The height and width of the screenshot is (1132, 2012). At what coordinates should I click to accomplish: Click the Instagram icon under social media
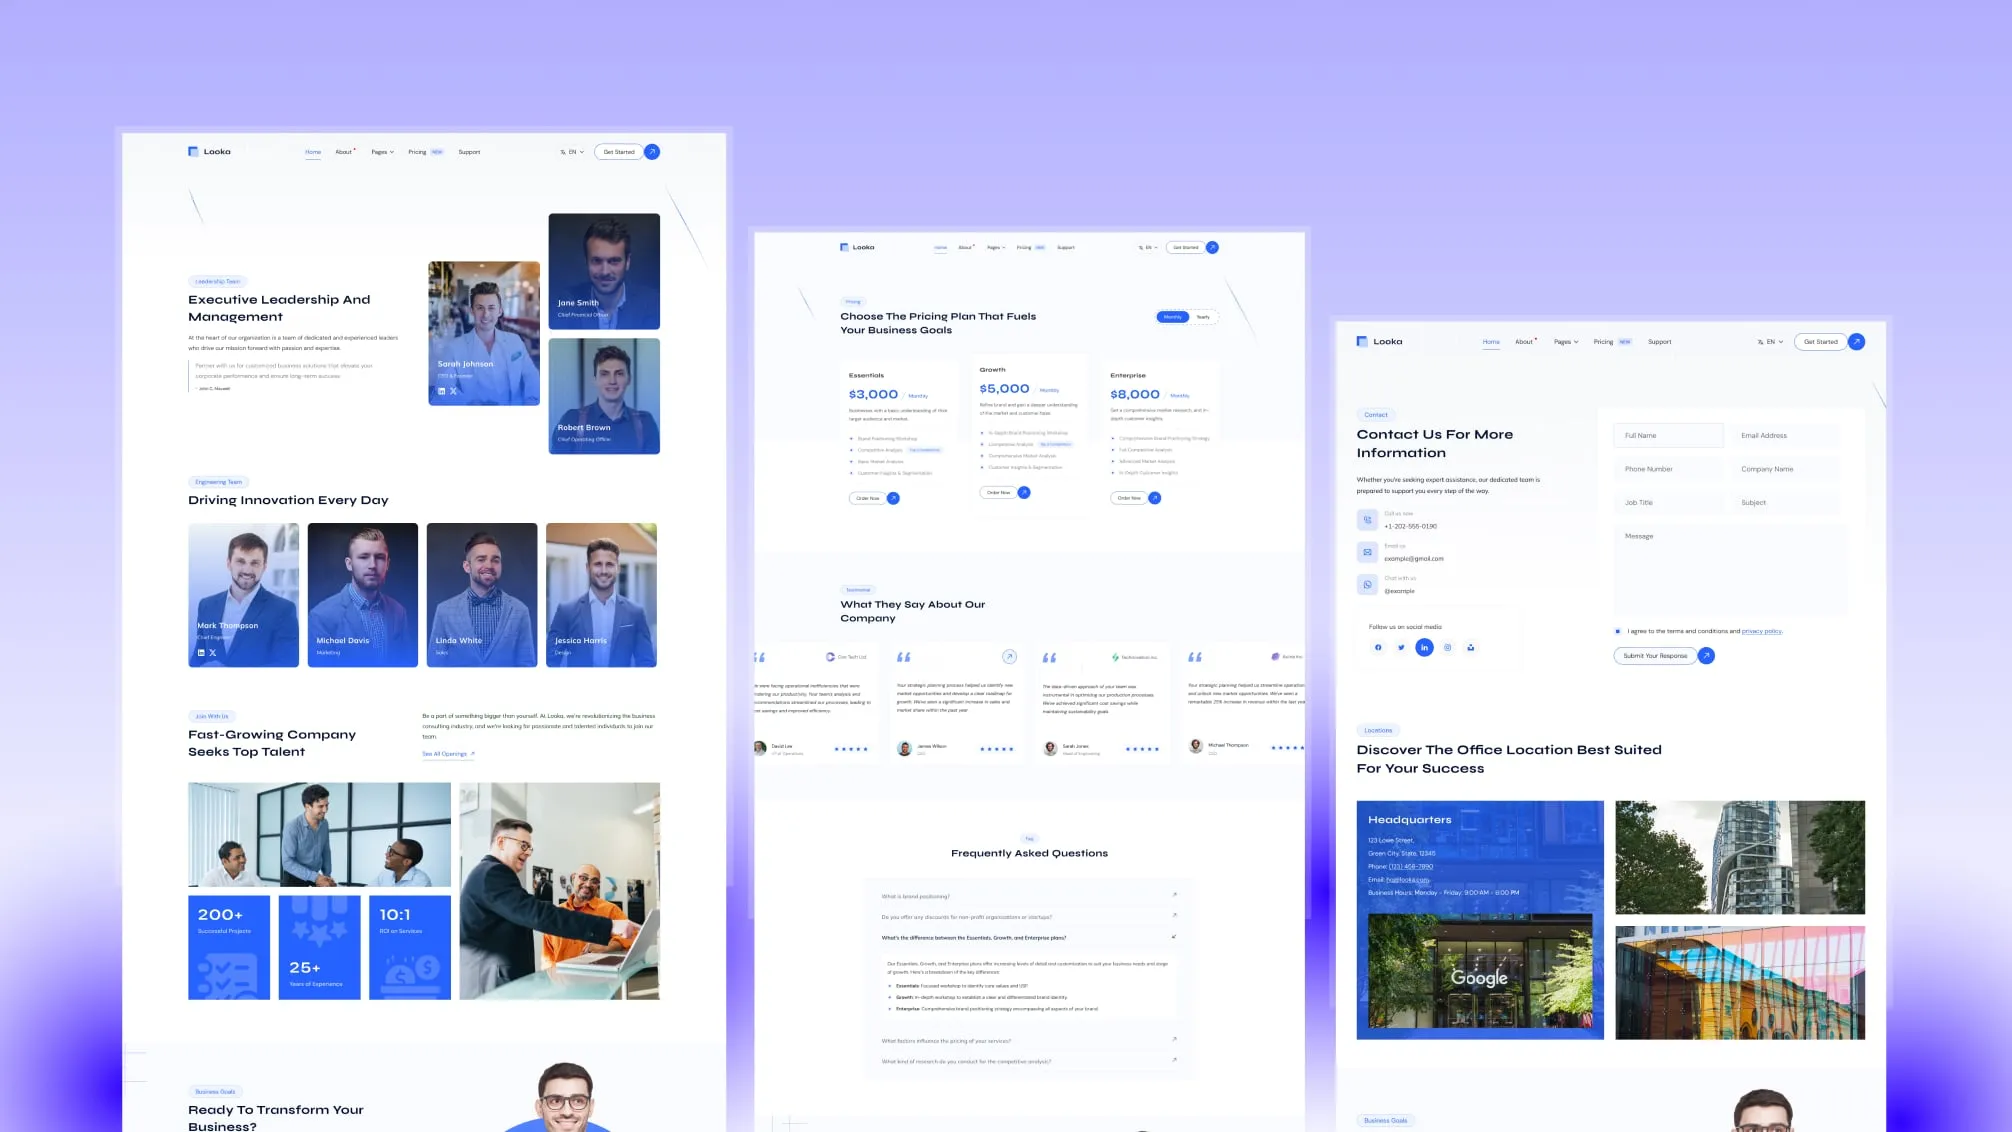pyautogui.click(x=1447, y=647)
